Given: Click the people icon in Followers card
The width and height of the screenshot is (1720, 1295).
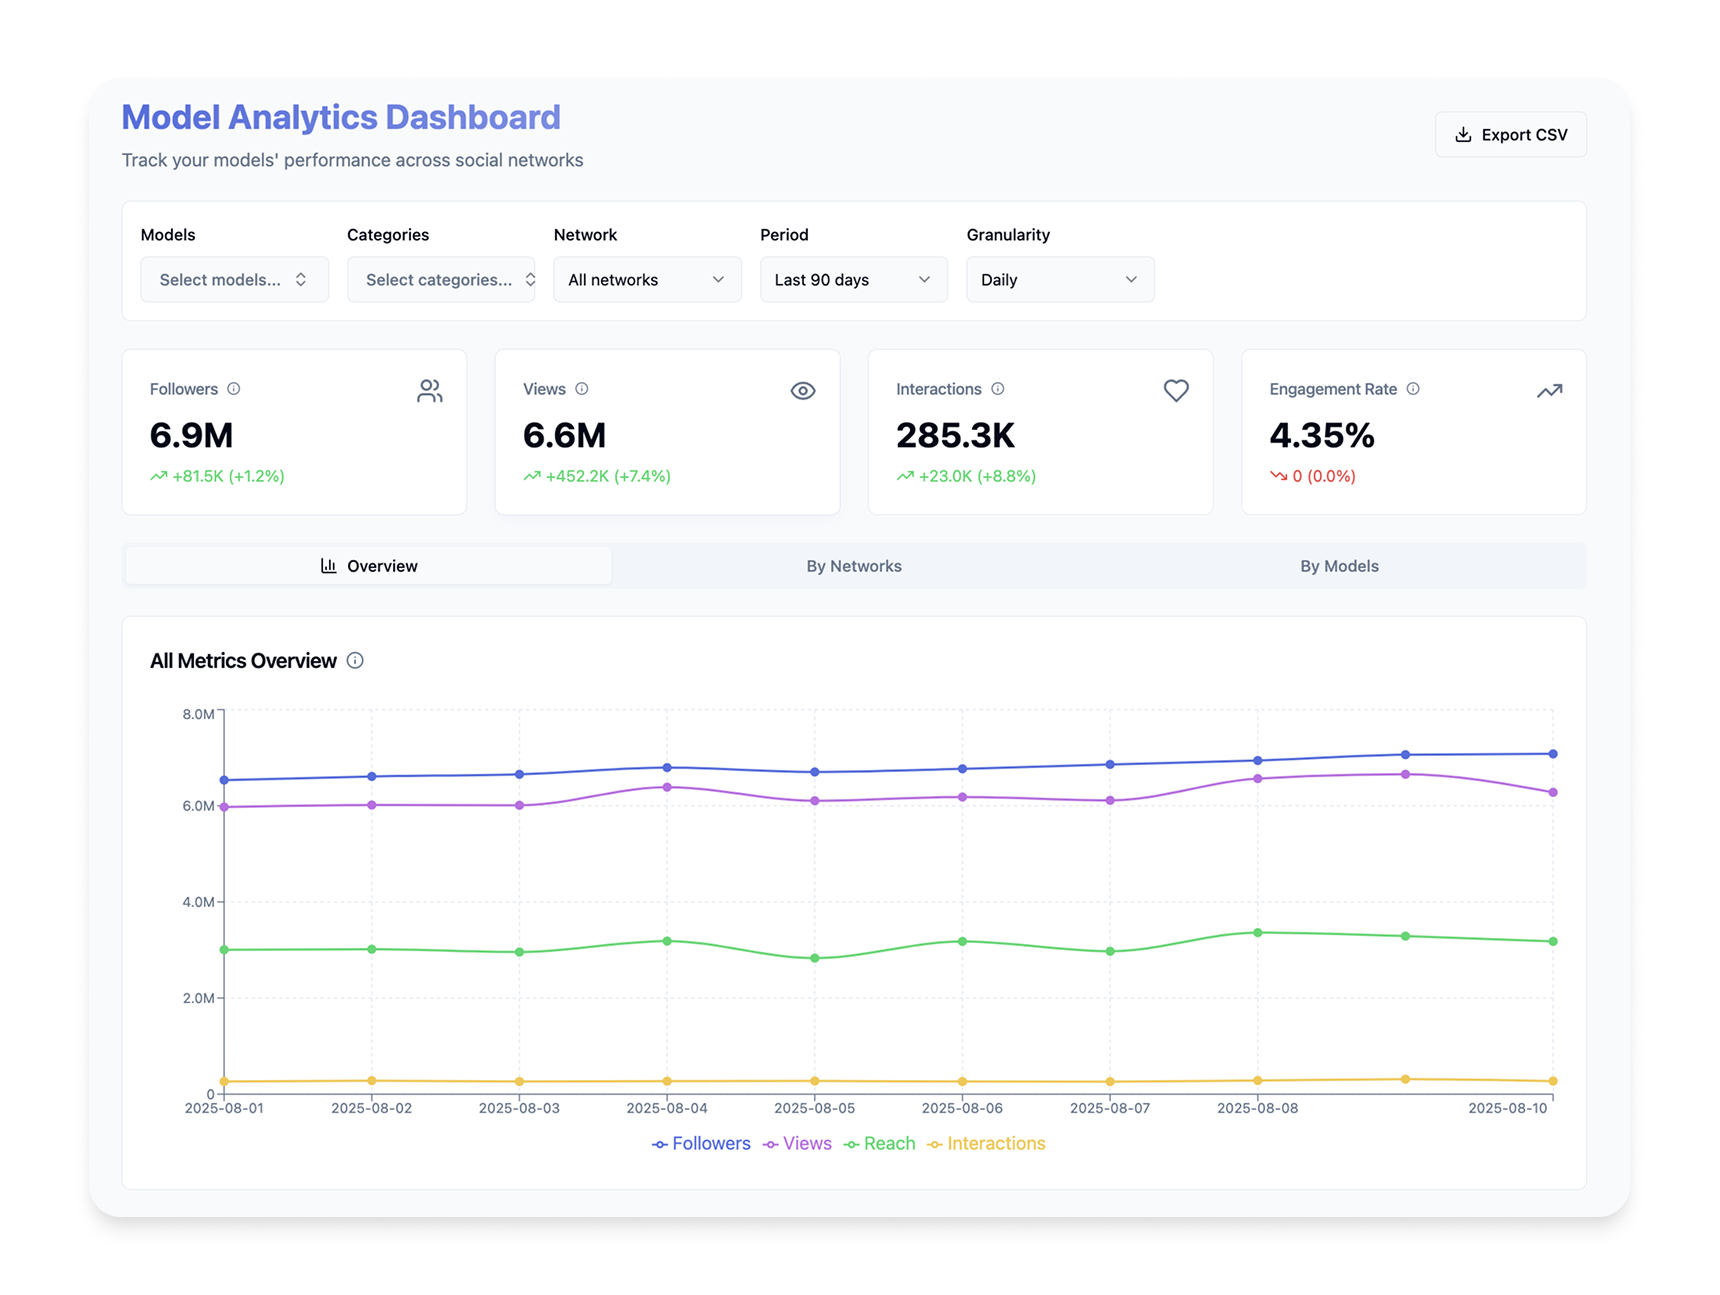Looking at the screenshot, I should 430,391.
